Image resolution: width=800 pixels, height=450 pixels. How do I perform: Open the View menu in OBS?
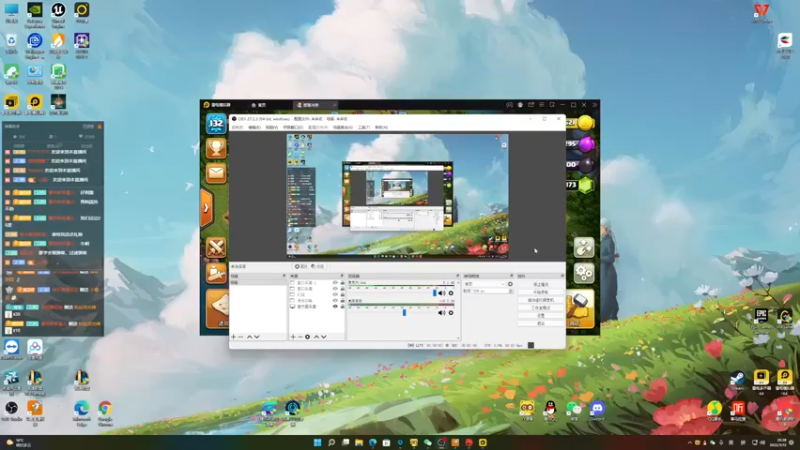tap(271, 127)
